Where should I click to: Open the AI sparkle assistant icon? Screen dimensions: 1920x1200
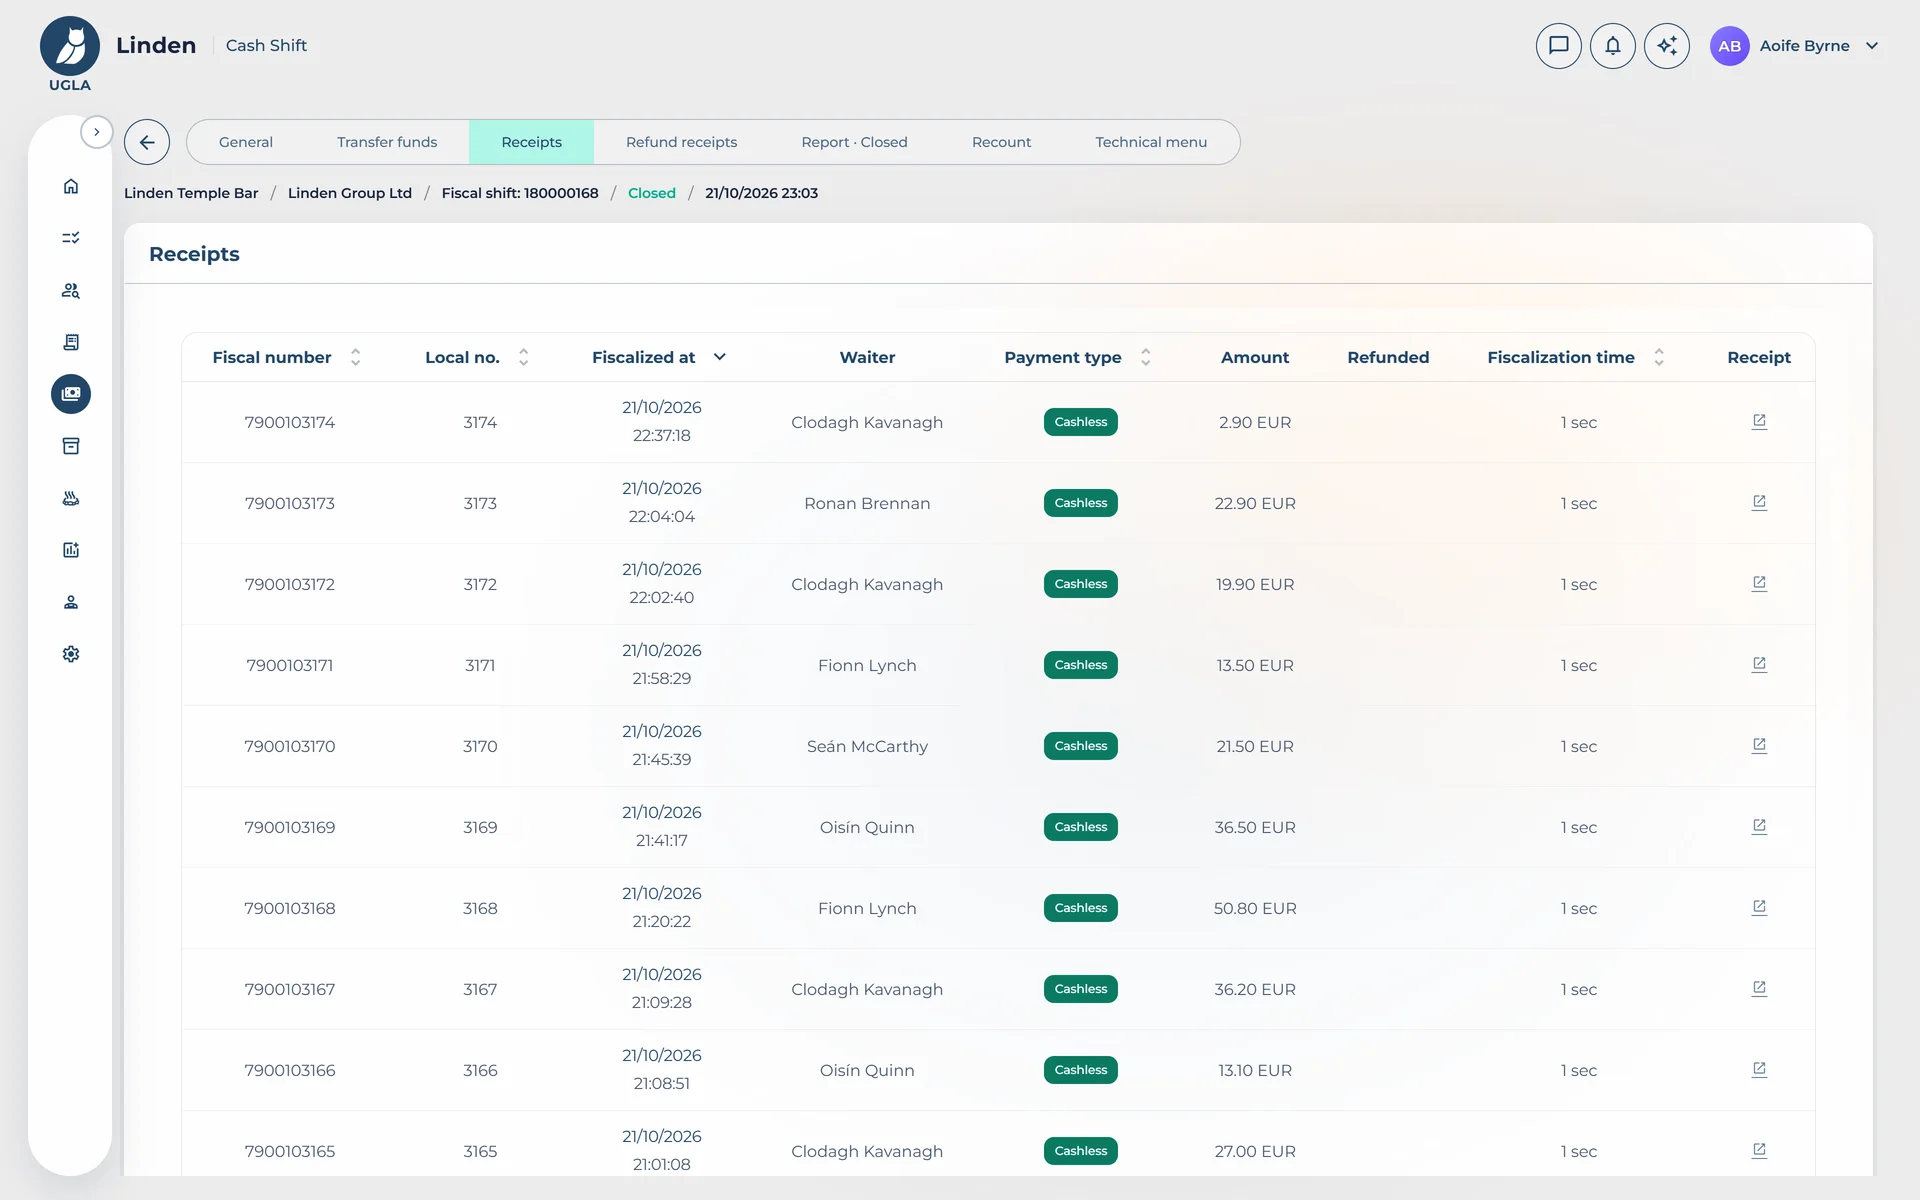tap(1666, 46)
